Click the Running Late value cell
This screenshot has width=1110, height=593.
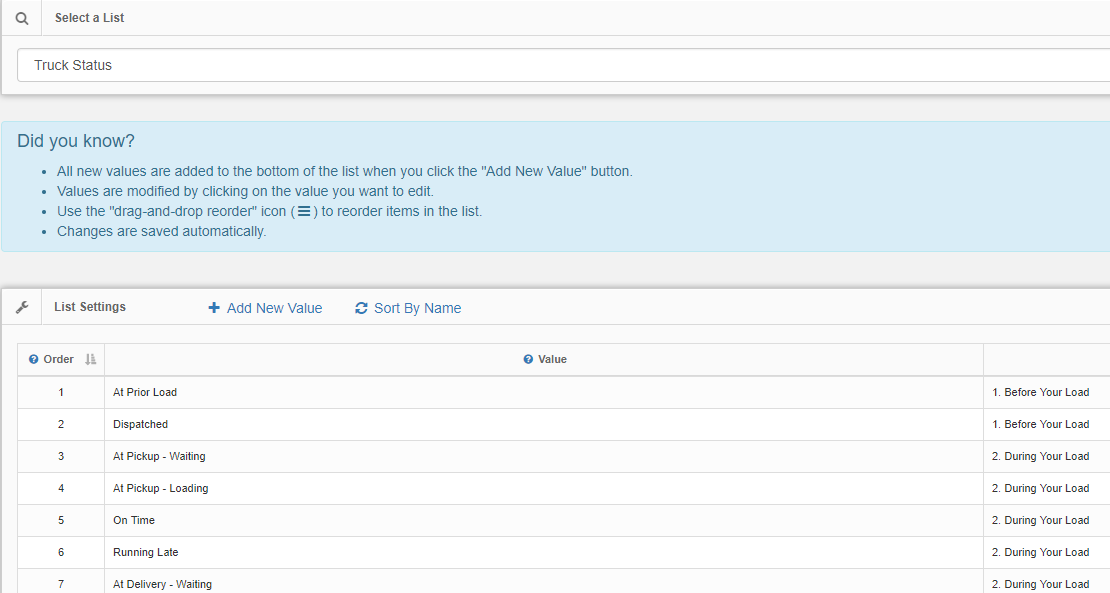coord(544,552)
